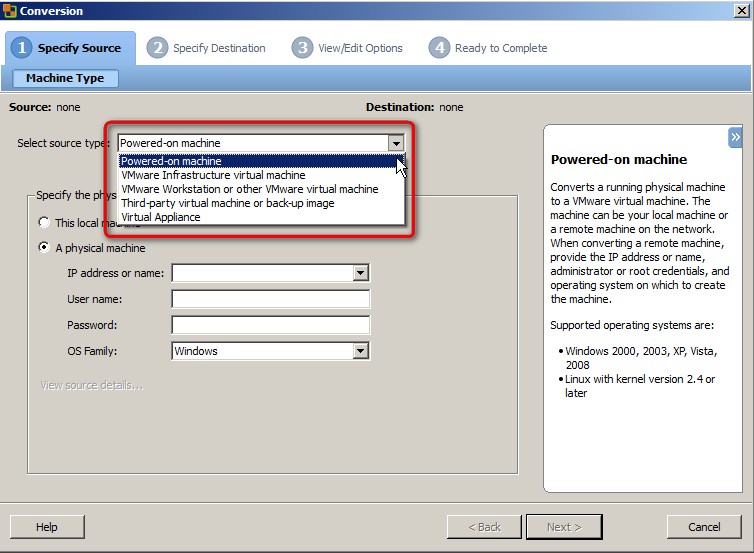The width and height of the screenshot is (754, 553).
Task: Close the Conversion window
Action: point(741,11)
